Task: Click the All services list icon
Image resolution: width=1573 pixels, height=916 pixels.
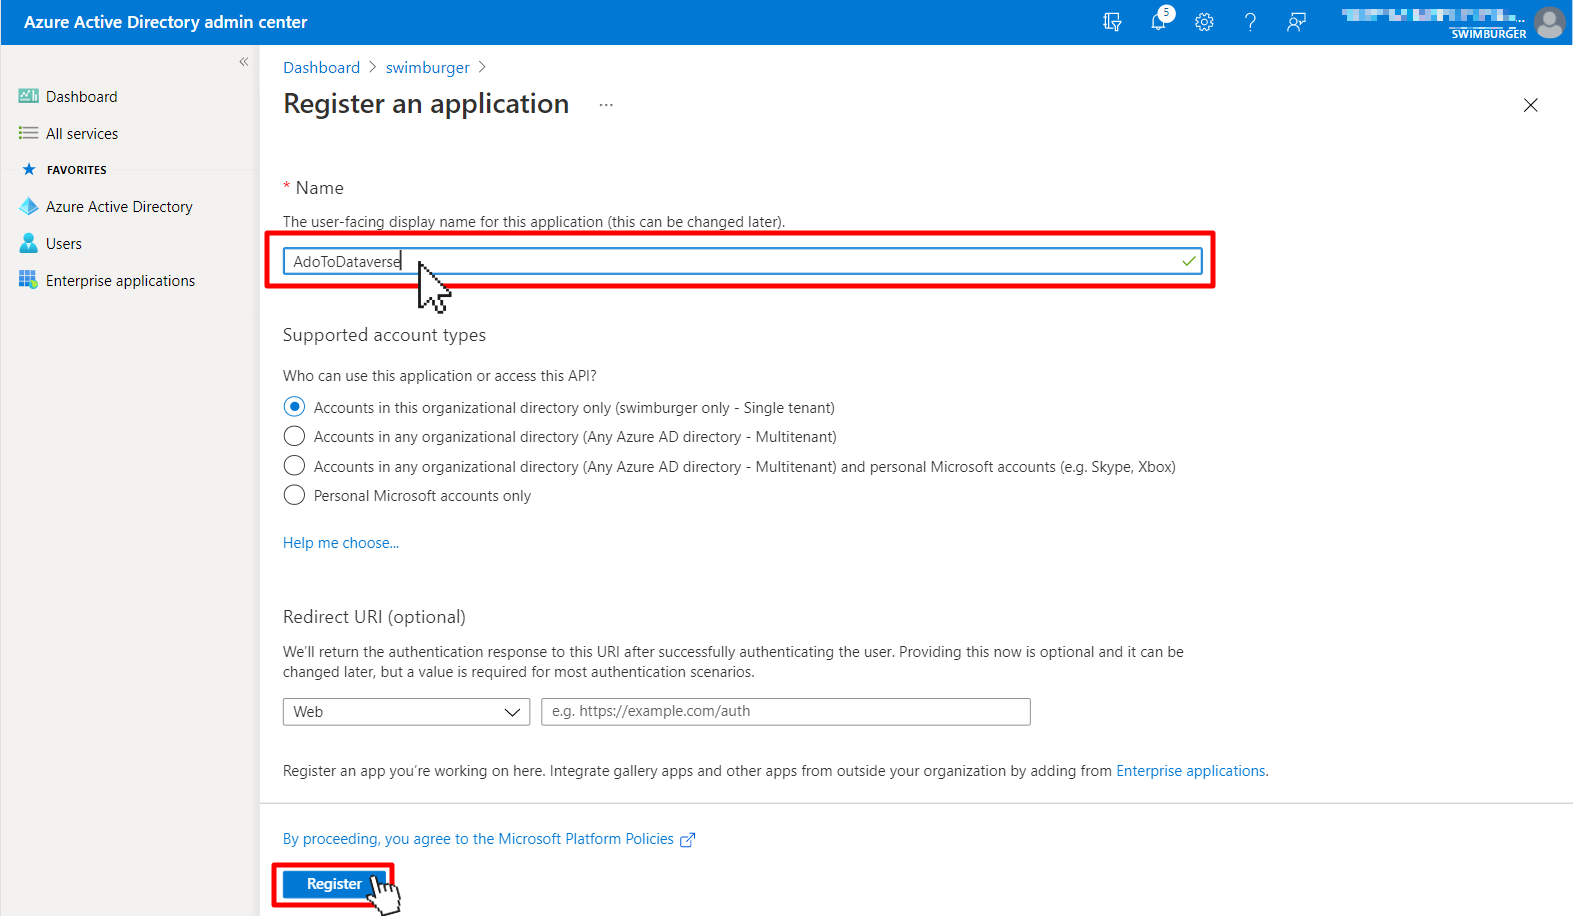Action: coord(29,133)
